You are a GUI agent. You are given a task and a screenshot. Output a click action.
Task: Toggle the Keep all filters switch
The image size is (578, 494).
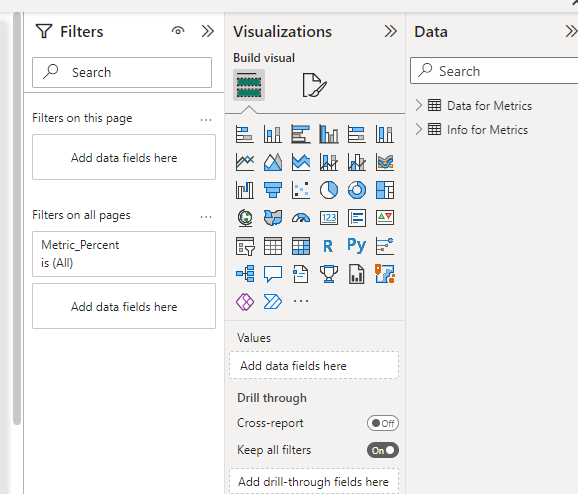tap(383, 450)
